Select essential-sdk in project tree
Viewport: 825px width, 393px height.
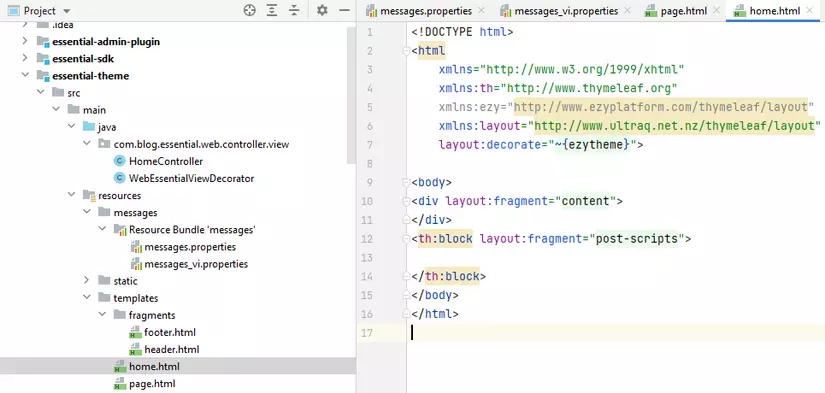pos(83,58)
